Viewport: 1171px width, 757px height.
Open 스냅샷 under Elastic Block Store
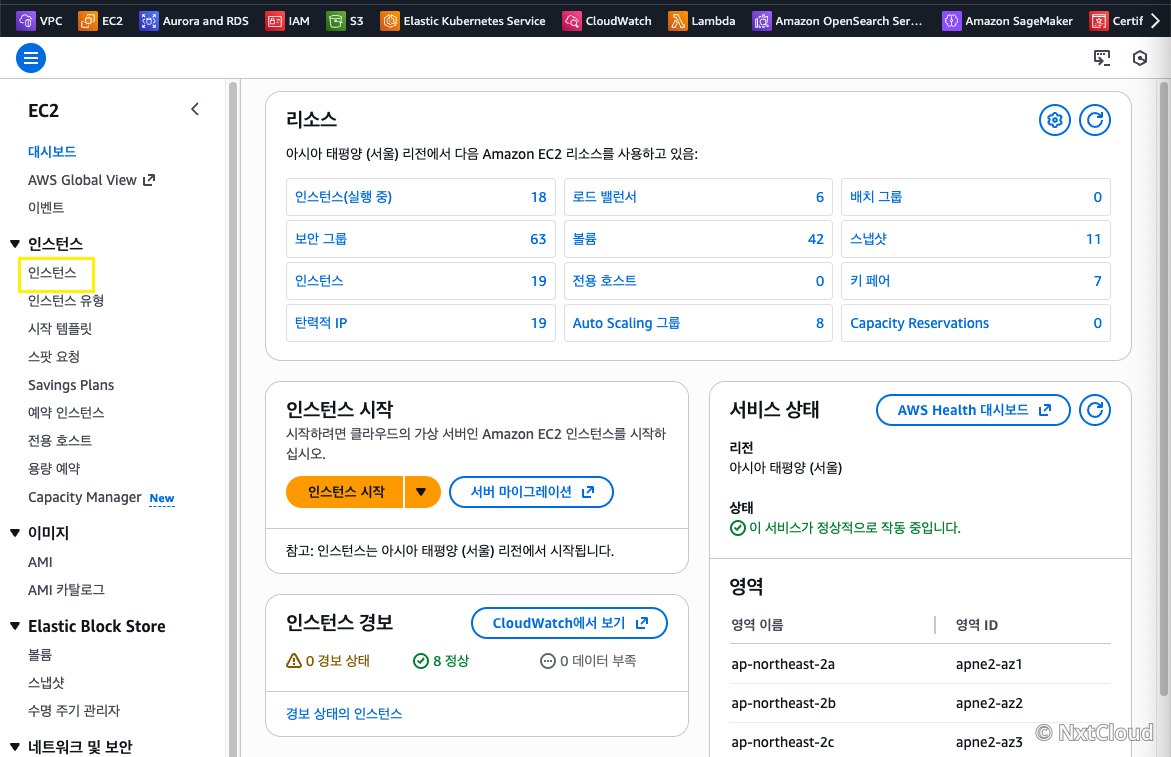46,682
